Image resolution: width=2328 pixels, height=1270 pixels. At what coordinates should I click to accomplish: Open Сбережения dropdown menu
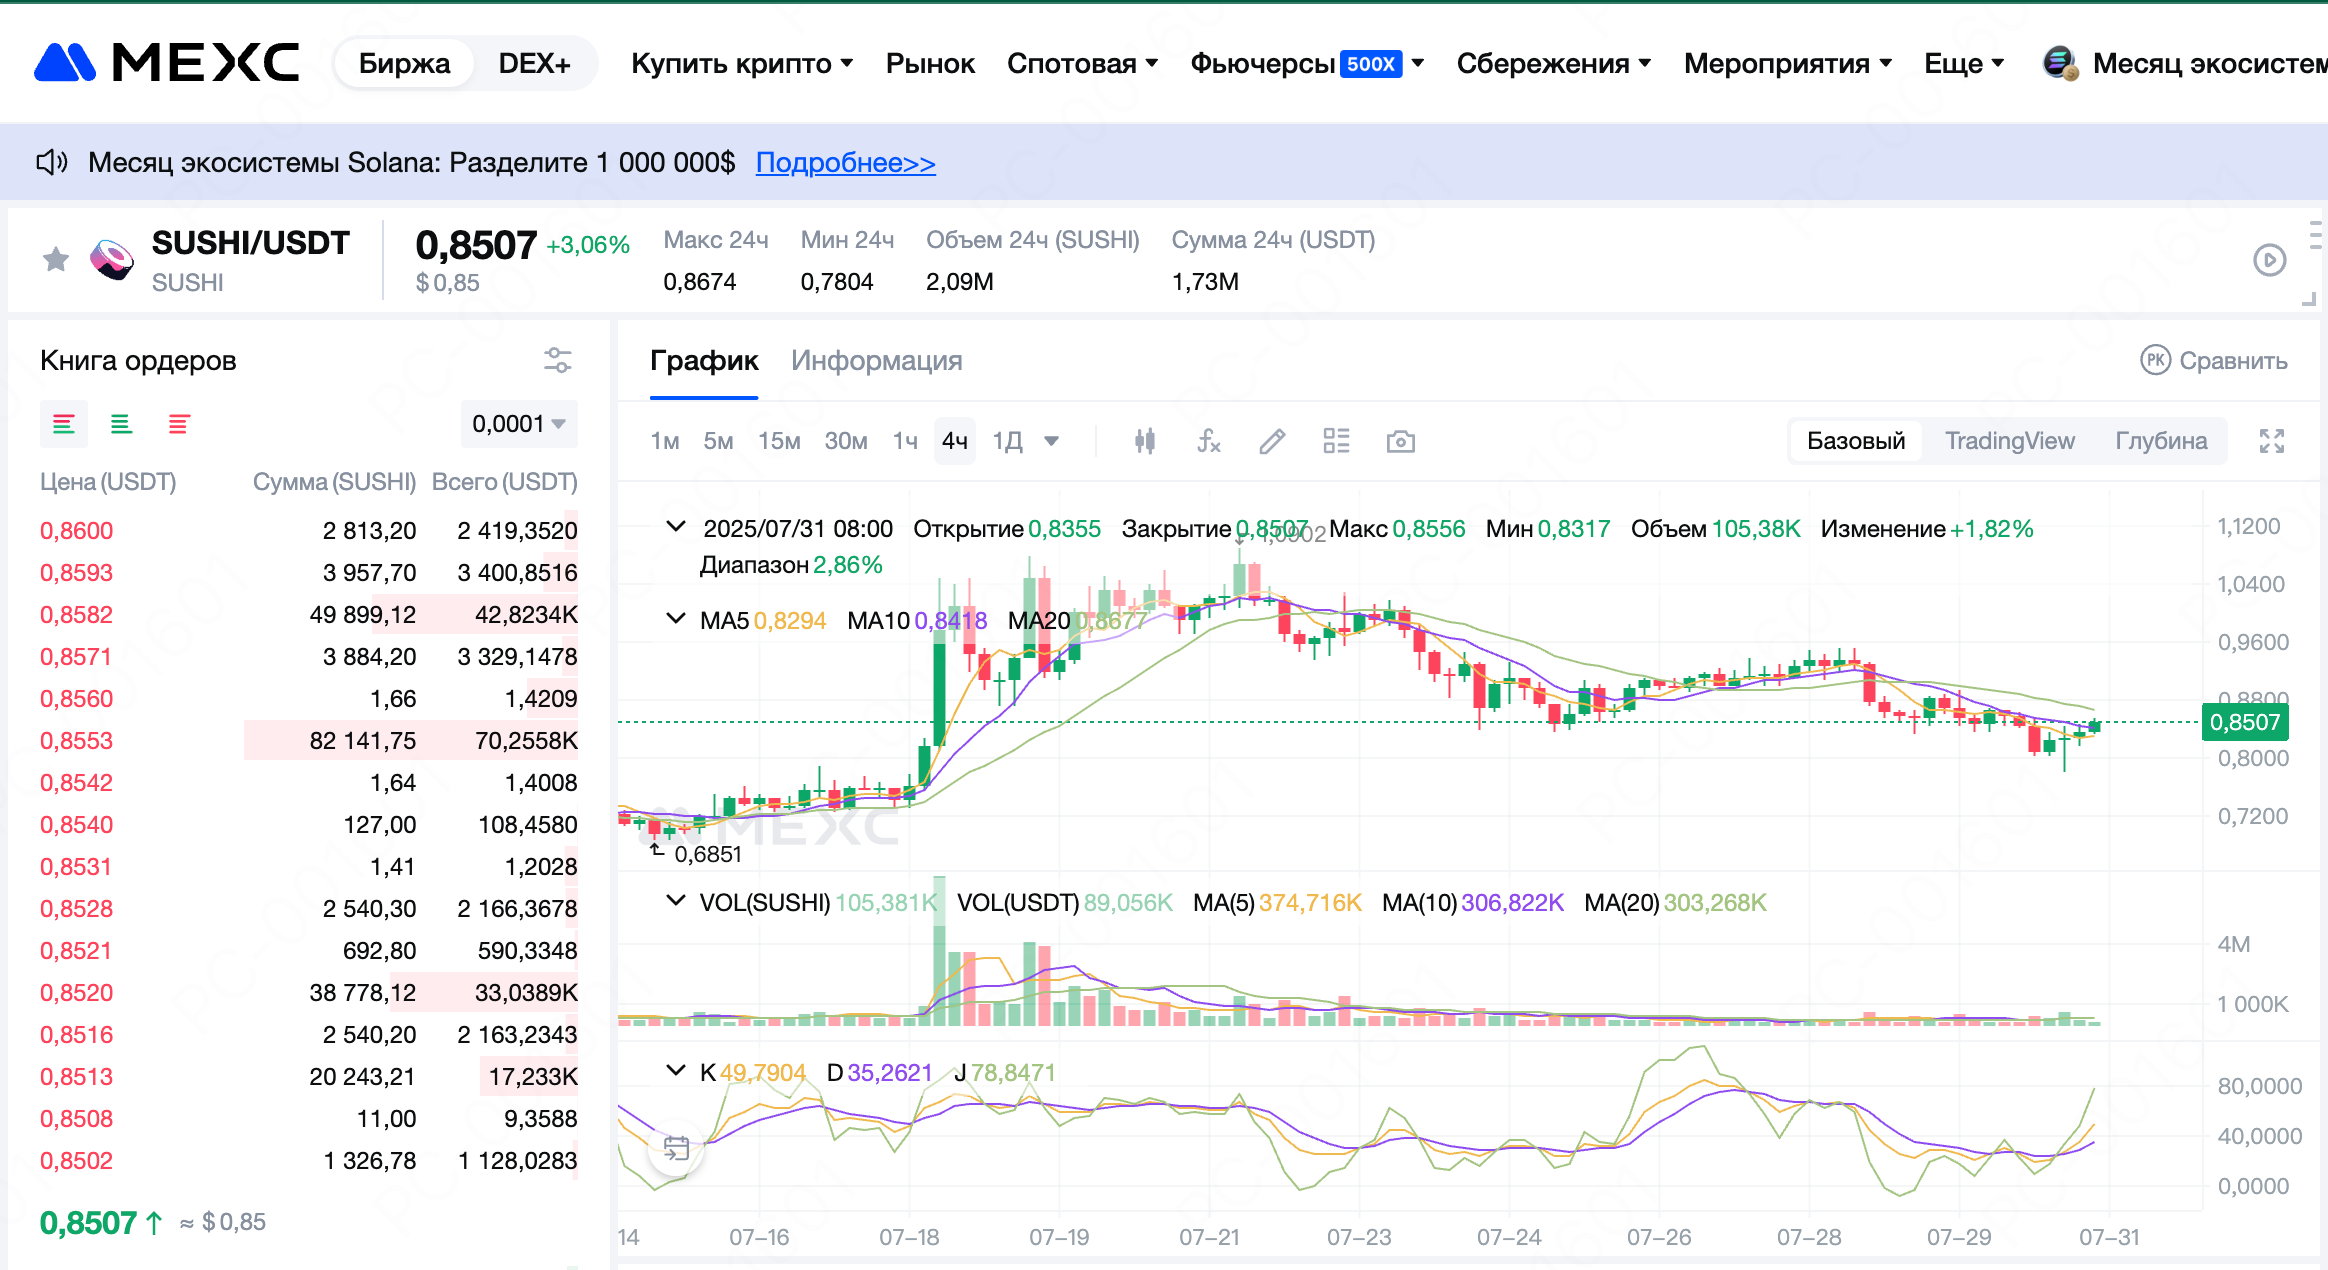1553,63
